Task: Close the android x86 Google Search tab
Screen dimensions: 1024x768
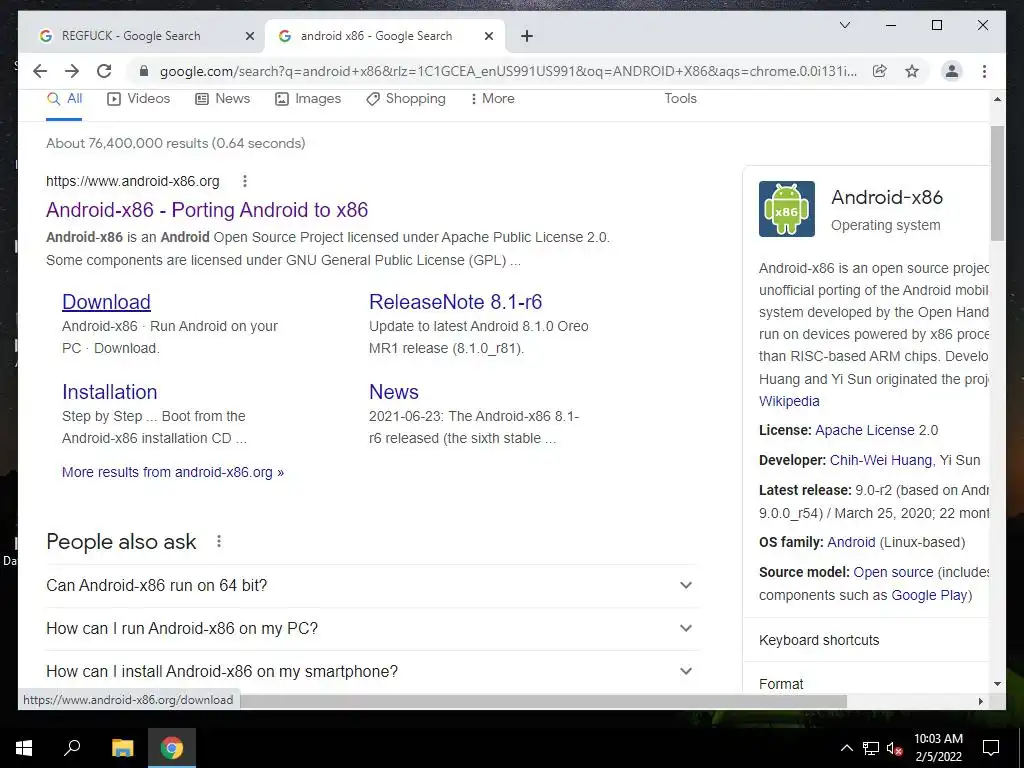Action: 488,36
